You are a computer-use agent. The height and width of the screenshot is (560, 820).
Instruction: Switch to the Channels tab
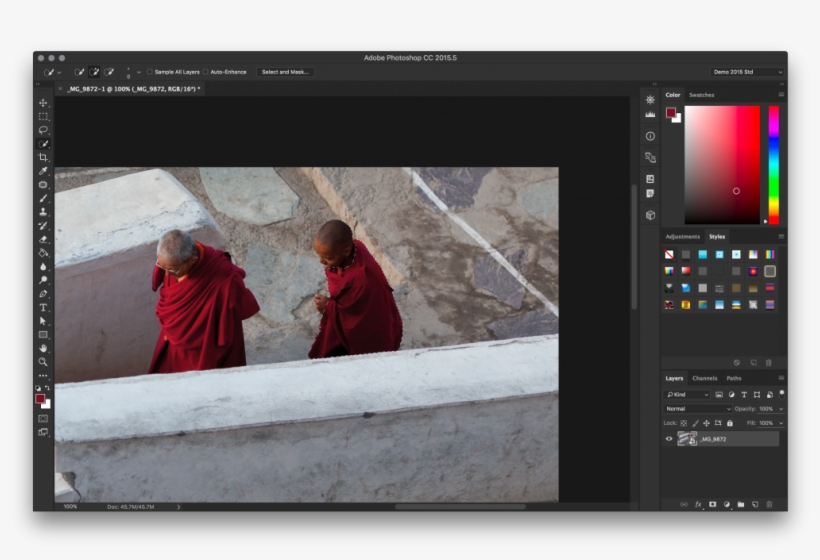click(x=705, y=378)
